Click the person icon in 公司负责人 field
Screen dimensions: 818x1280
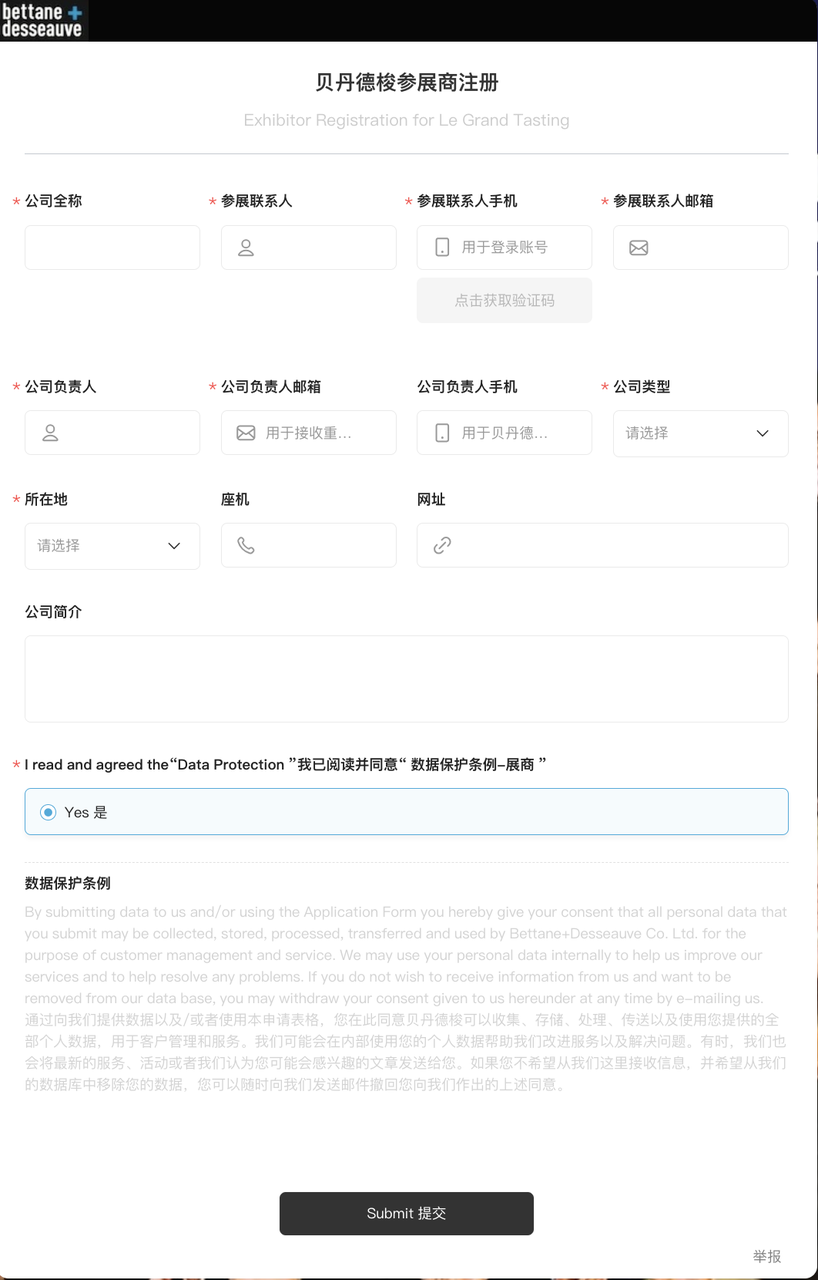pos(50,433)
